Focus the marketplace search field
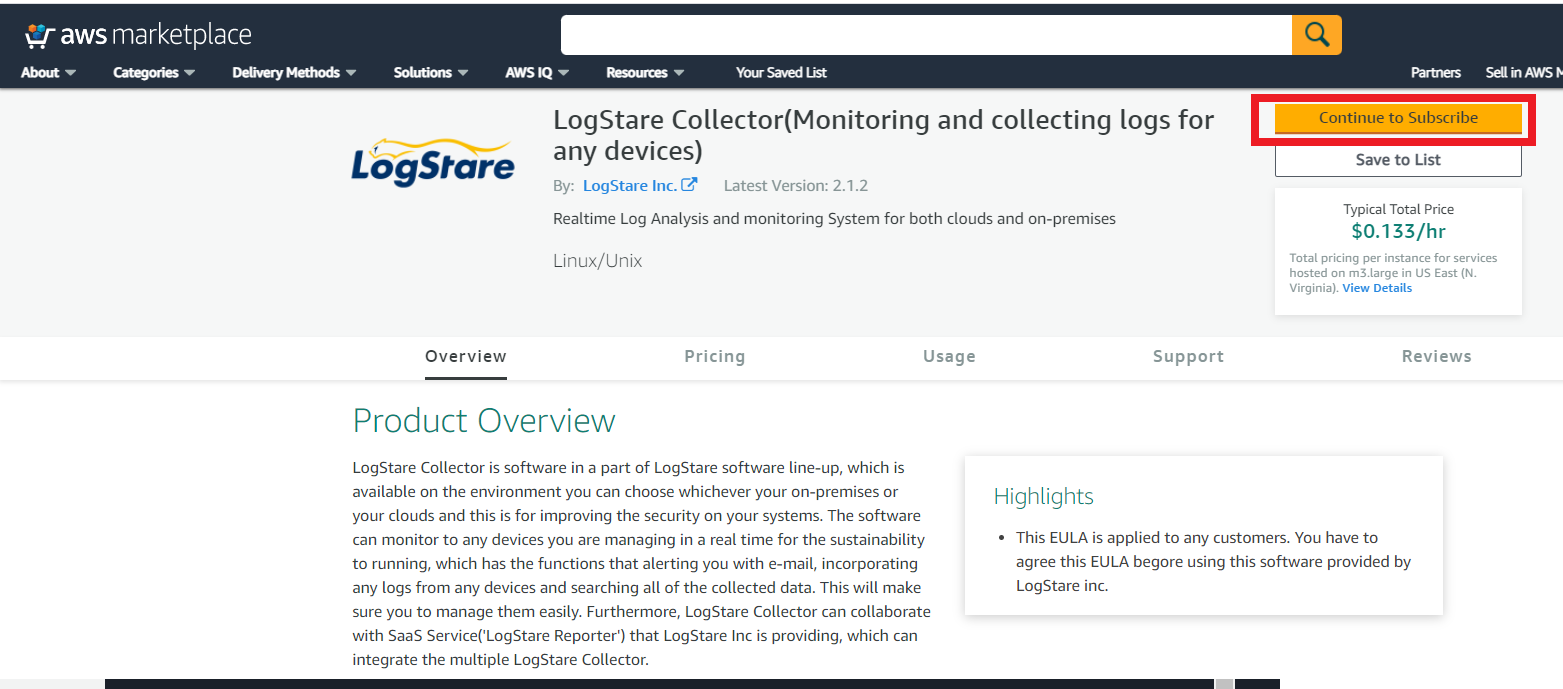Viewport: 1563px width, 689px height. click(x=926, y=35)
